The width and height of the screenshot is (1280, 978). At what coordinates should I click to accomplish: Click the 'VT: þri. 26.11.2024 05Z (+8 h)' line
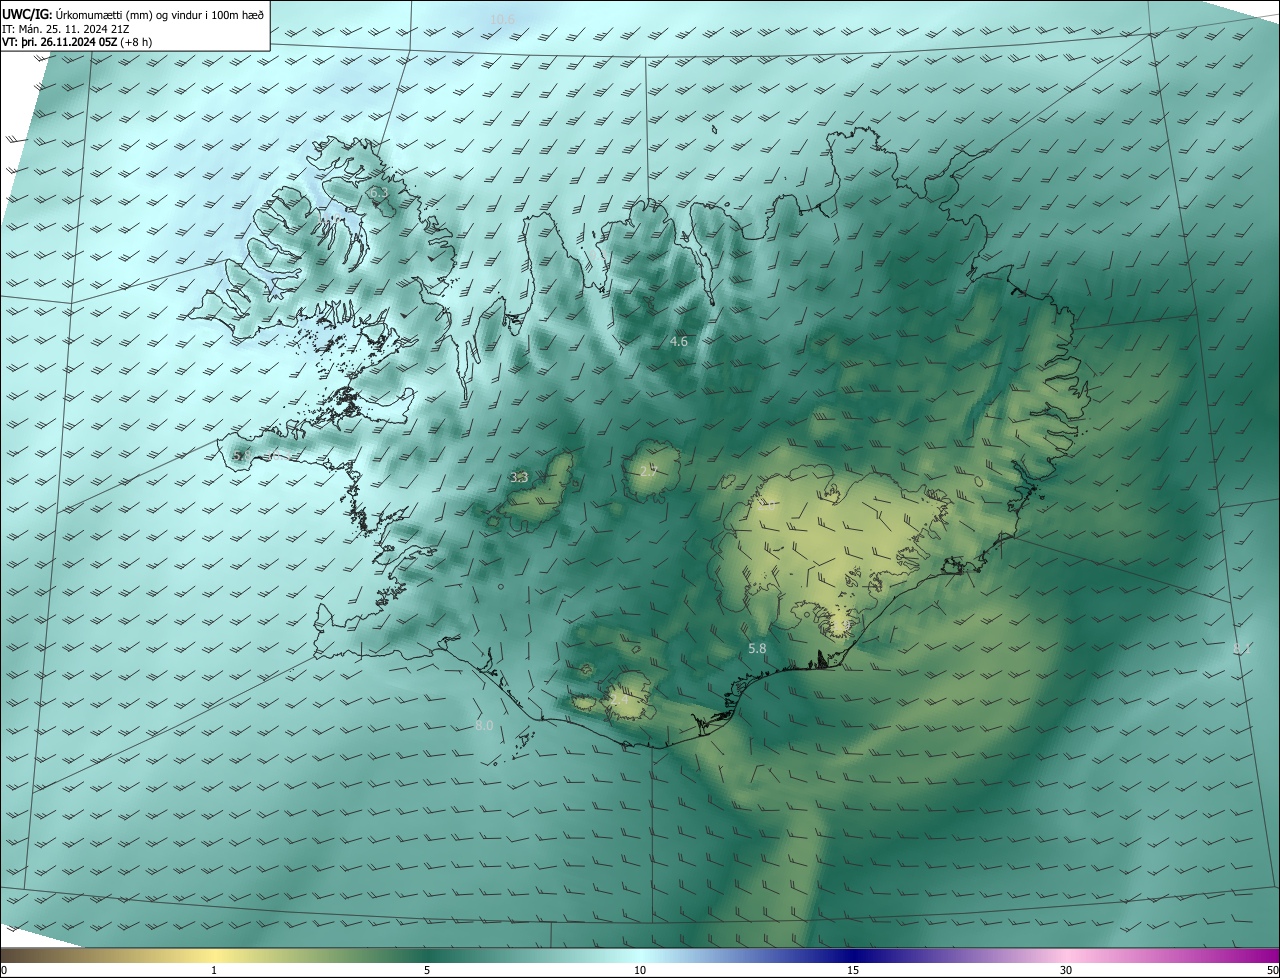click(78, 43)
